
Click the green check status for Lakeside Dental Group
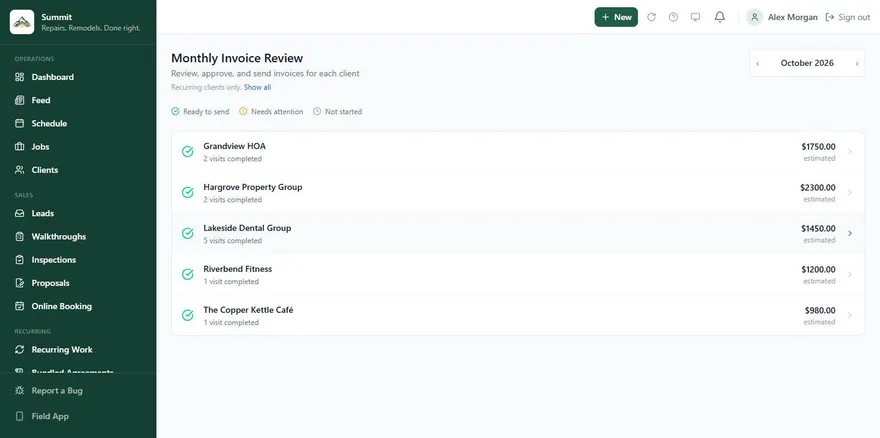pyautogui.click(x=187, y=234)
